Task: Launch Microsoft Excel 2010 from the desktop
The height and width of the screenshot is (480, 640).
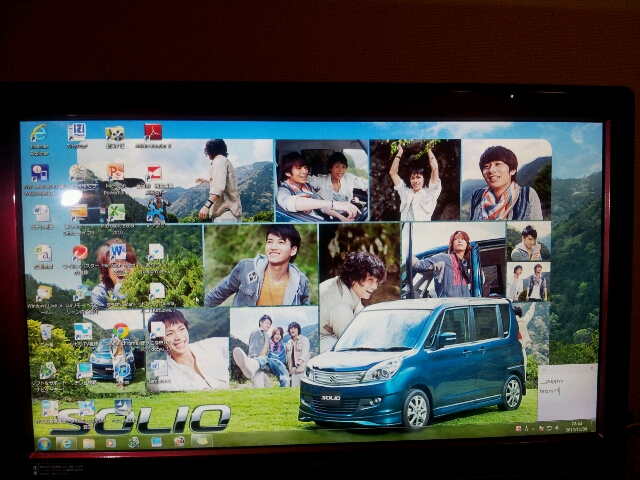Action: click(117, 219)
